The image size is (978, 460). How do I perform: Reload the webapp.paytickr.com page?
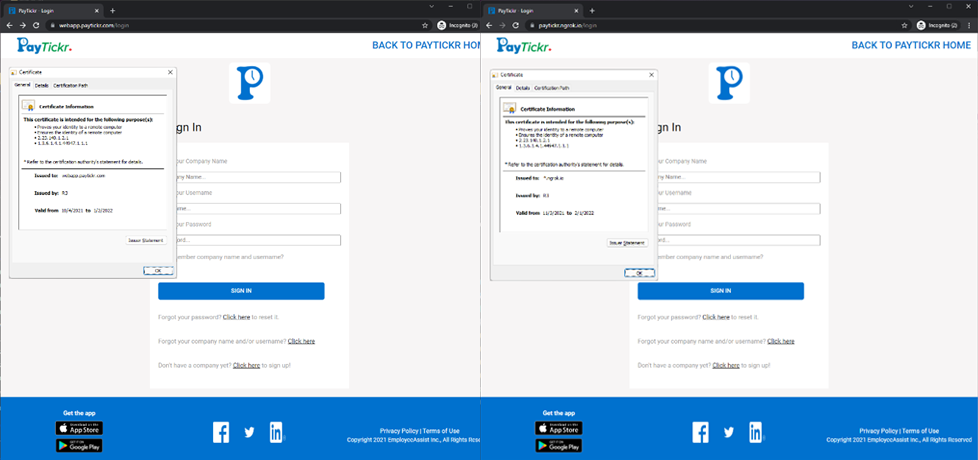(x=37, y=25)
